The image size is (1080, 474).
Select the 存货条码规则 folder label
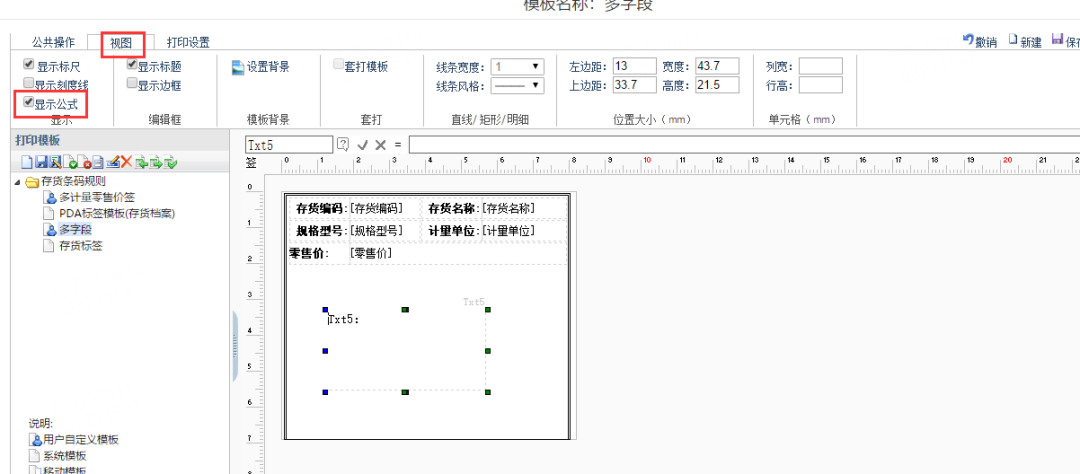[x=73, y=182]
